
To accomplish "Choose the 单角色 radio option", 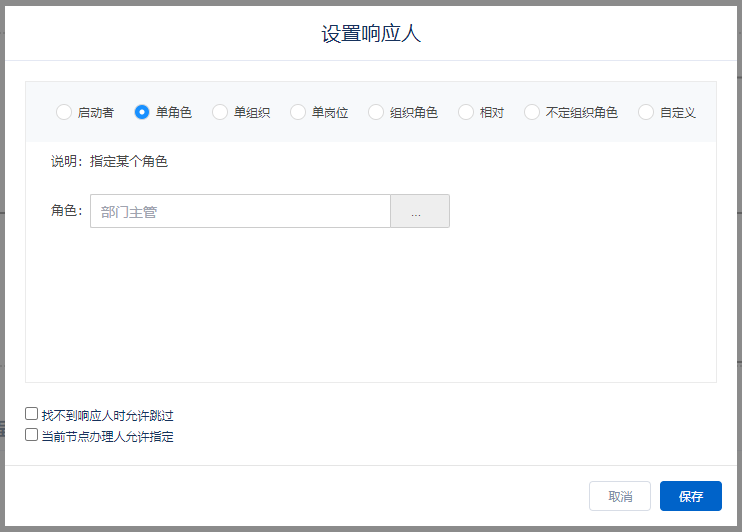I will click(142, 112).
